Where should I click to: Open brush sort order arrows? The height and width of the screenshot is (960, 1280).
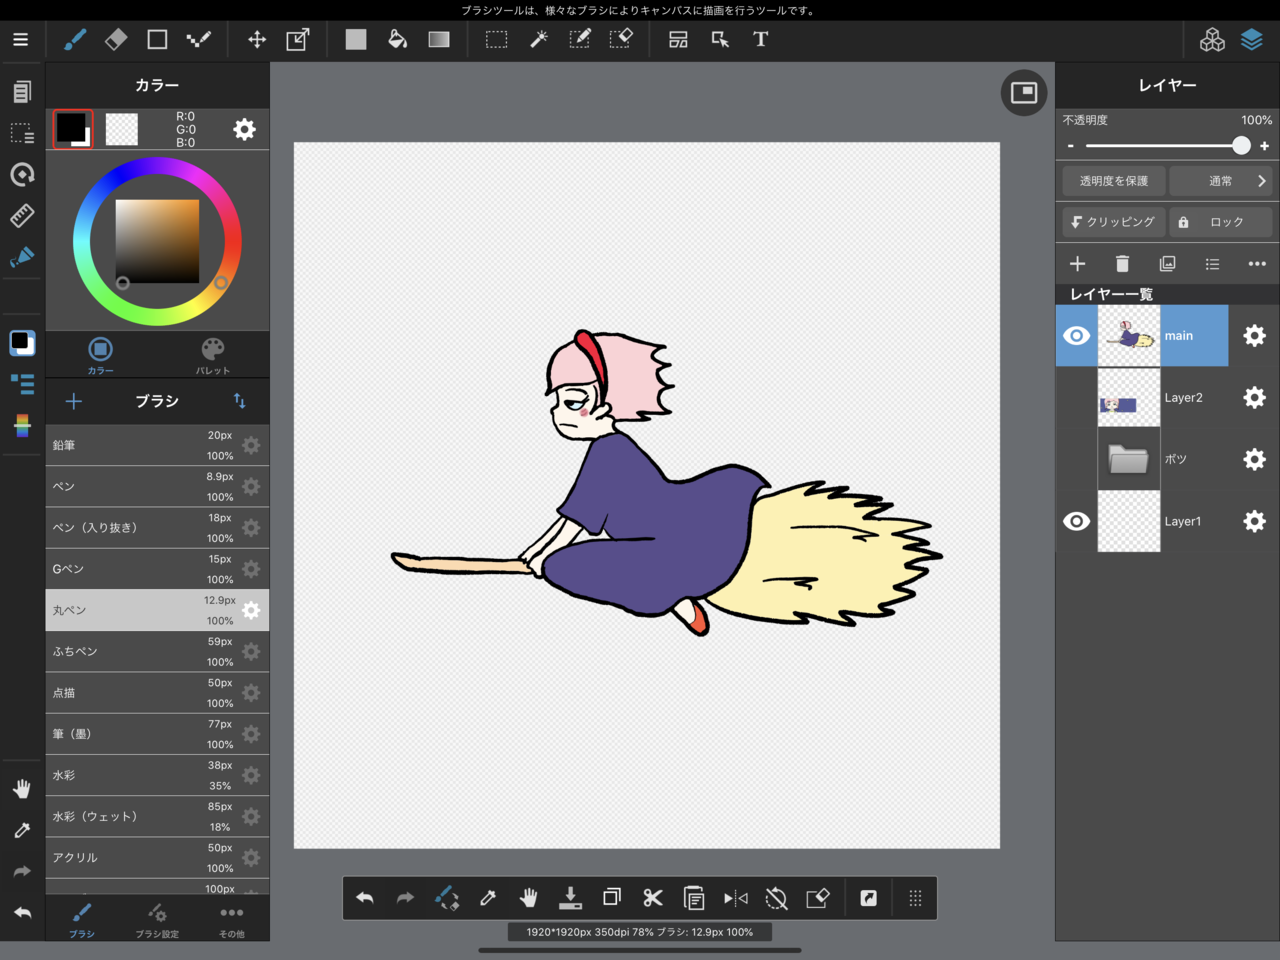(240, 401)
